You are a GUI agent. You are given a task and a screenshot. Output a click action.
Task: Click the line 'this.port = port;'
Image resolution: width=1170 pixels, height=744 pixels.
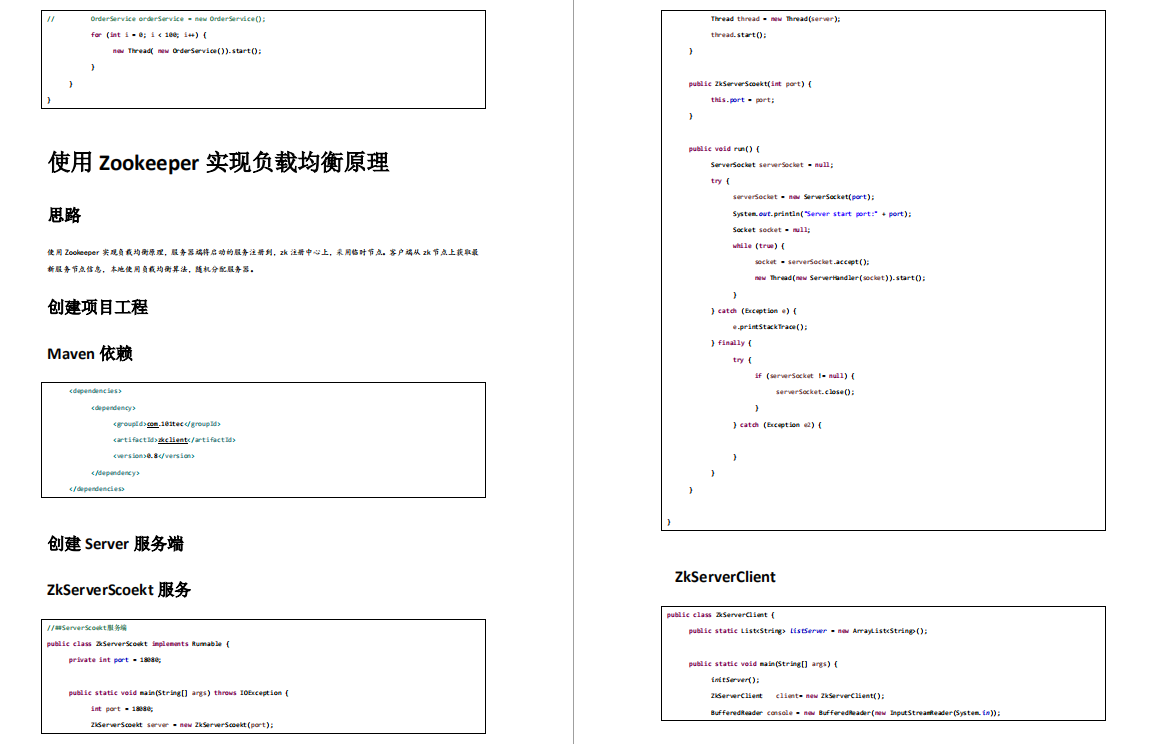[x=742, y=100]
